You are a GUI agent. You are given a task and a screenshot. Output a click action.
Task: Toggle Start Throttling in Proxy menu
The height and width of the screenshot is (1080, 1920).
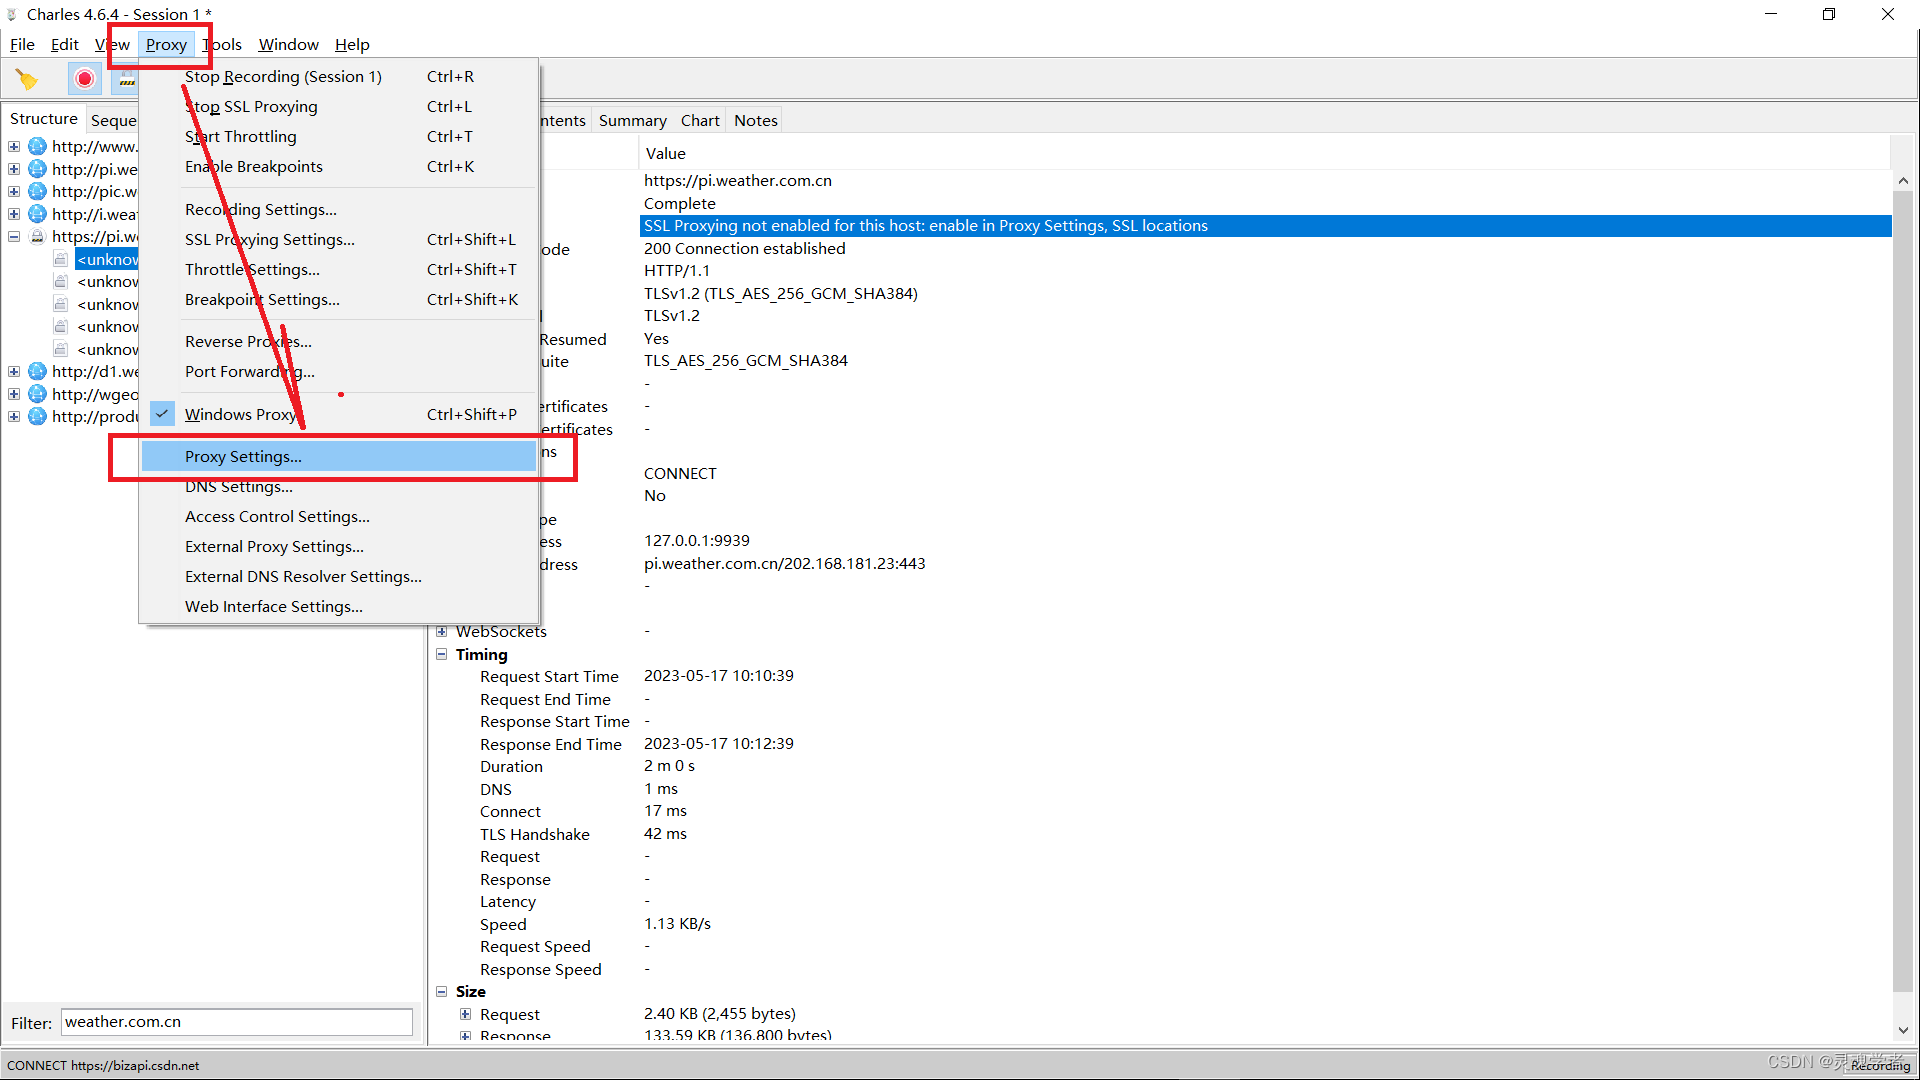[x=241, y=137]
